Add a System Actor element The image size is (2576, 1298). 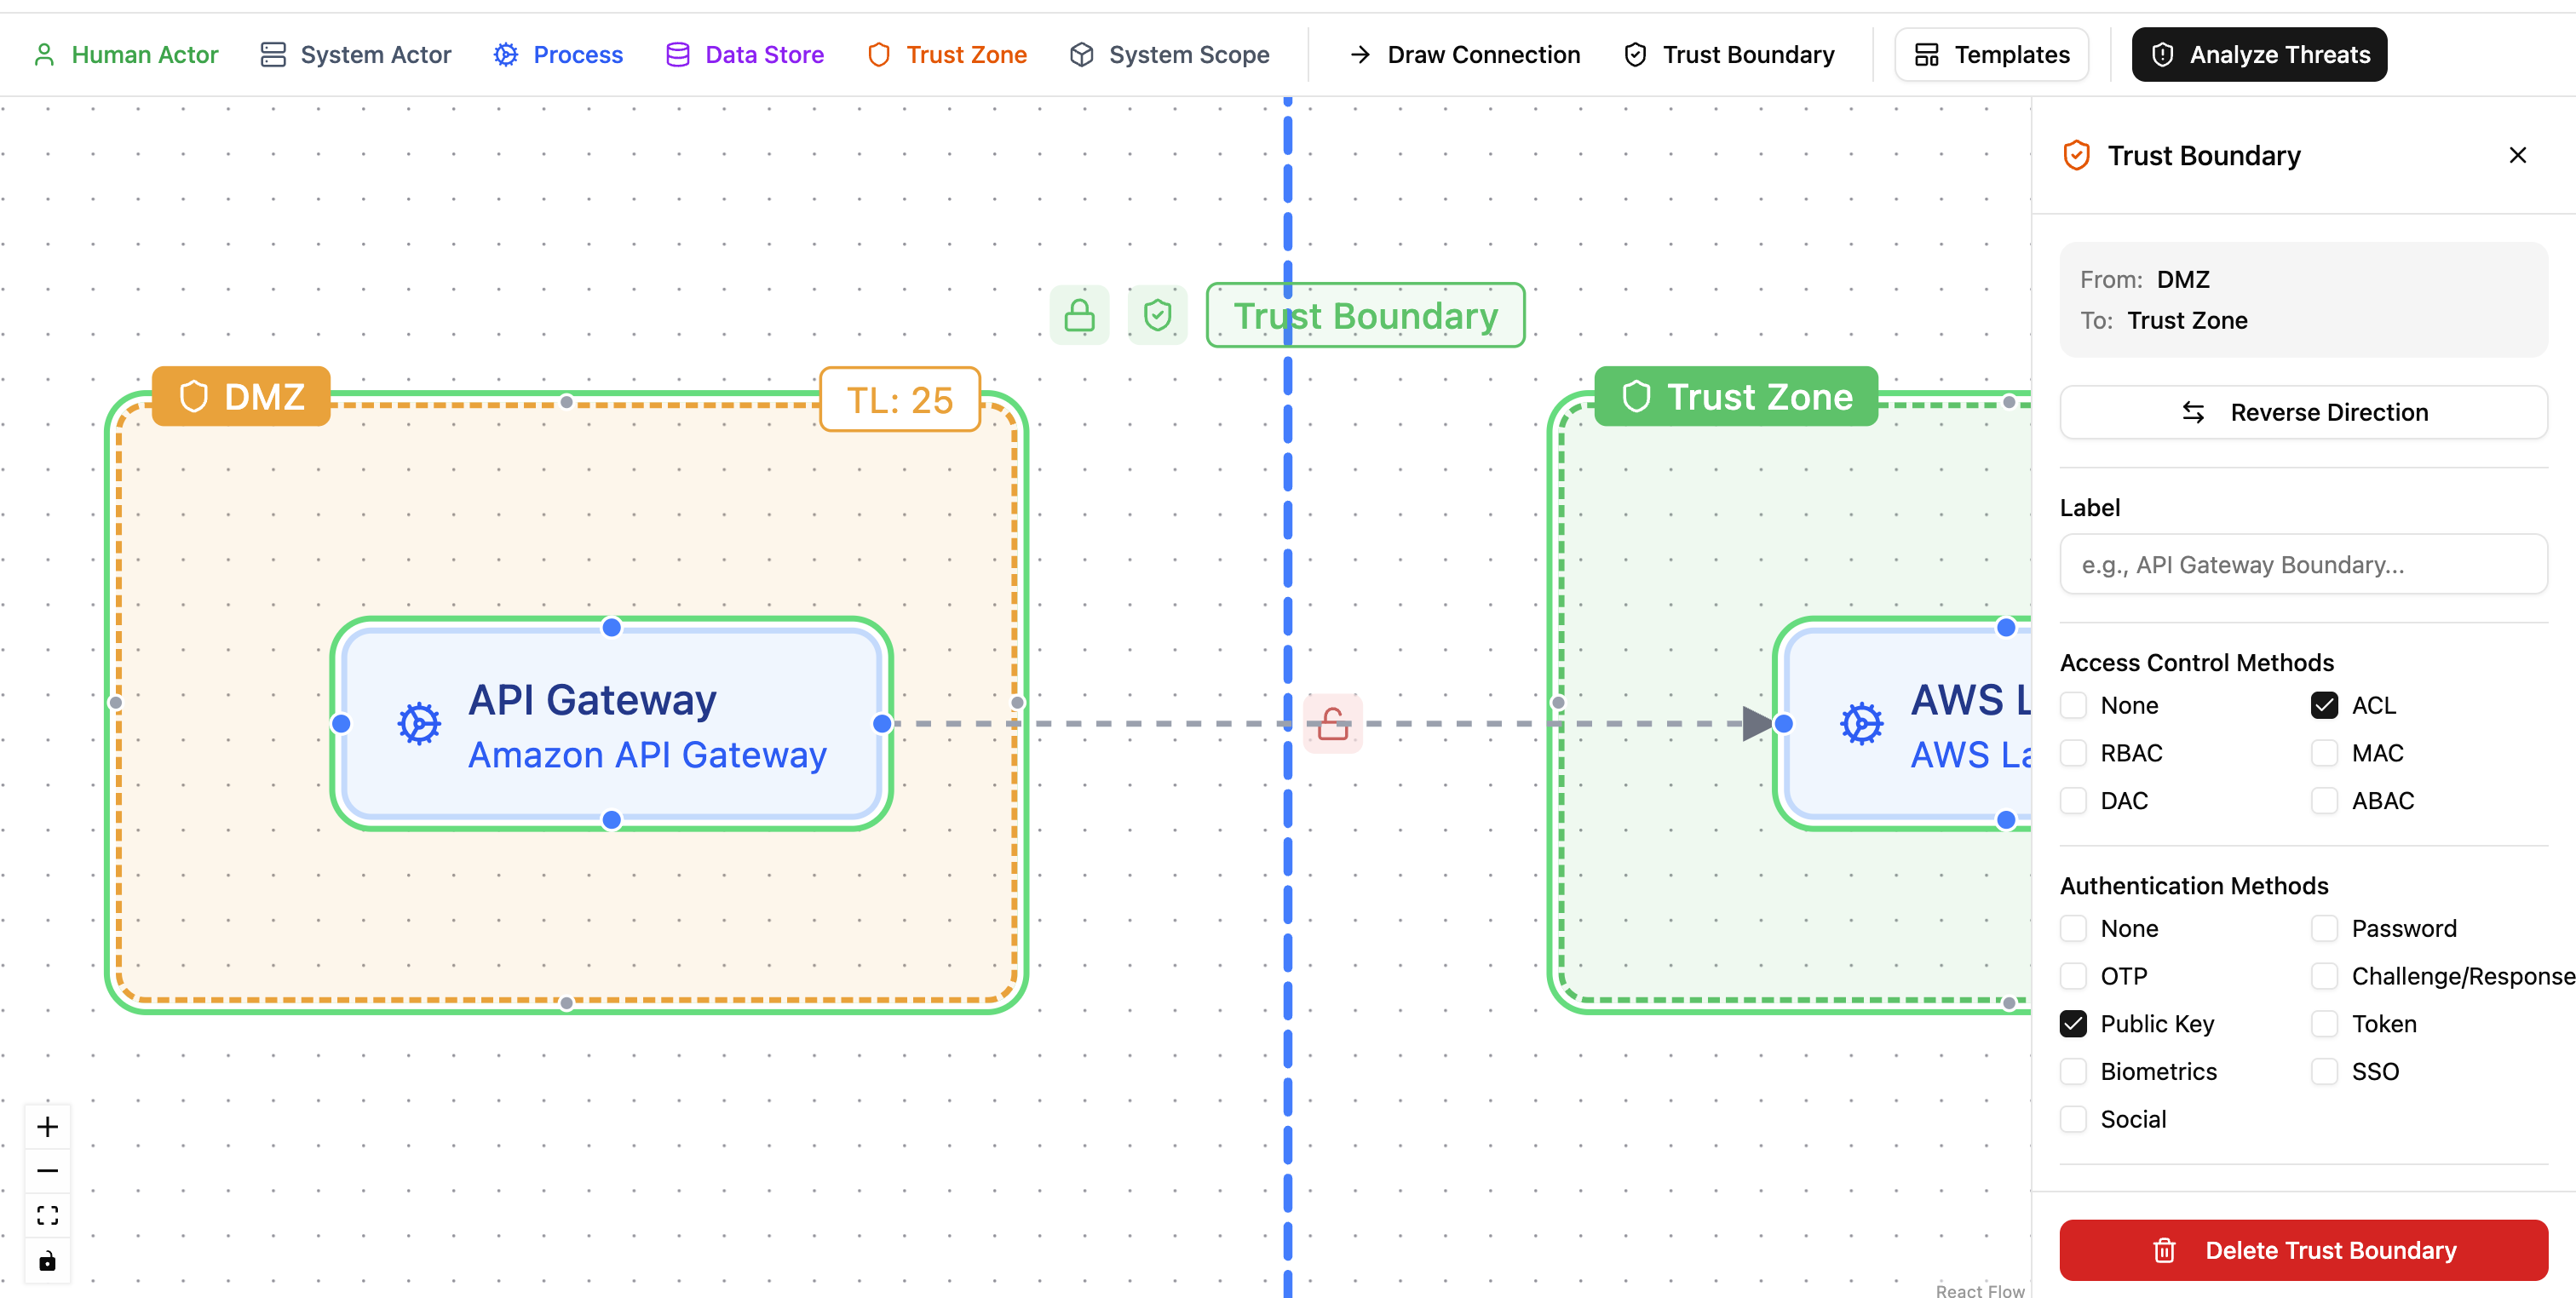point(355,54)
